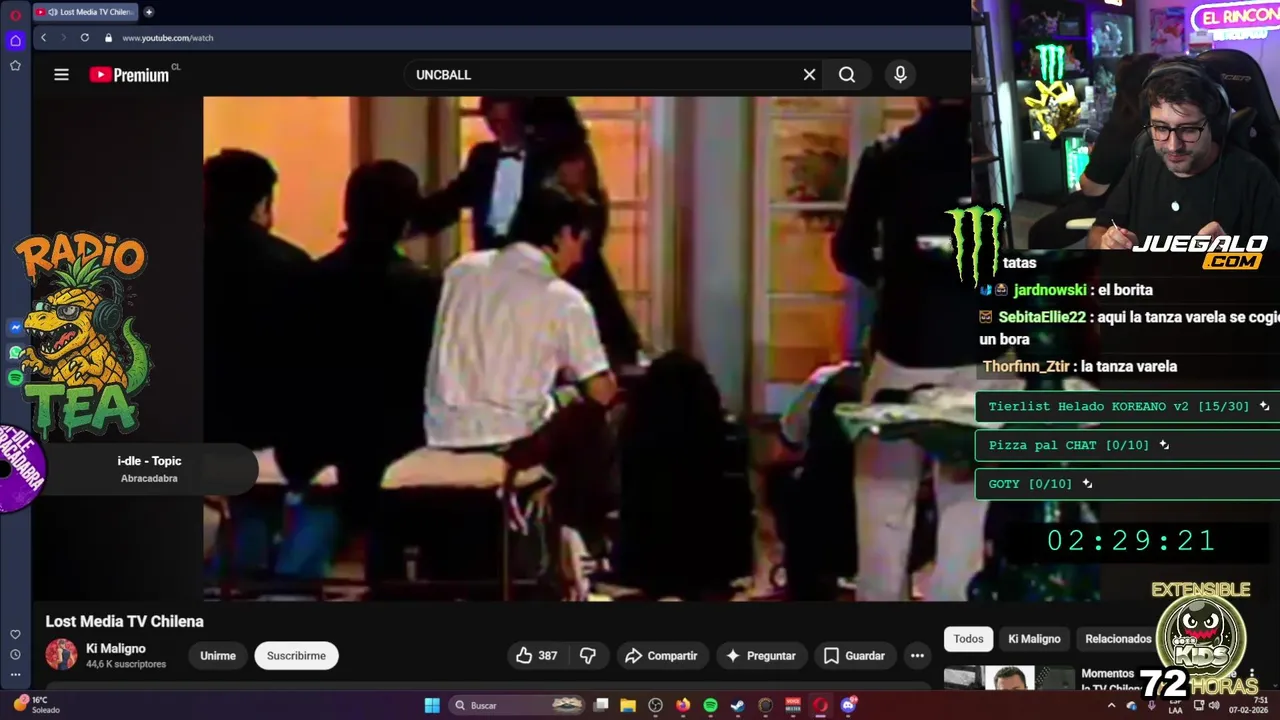
Task: Open weather widget 16°C Soleado
Action: [x=38, y=705]
